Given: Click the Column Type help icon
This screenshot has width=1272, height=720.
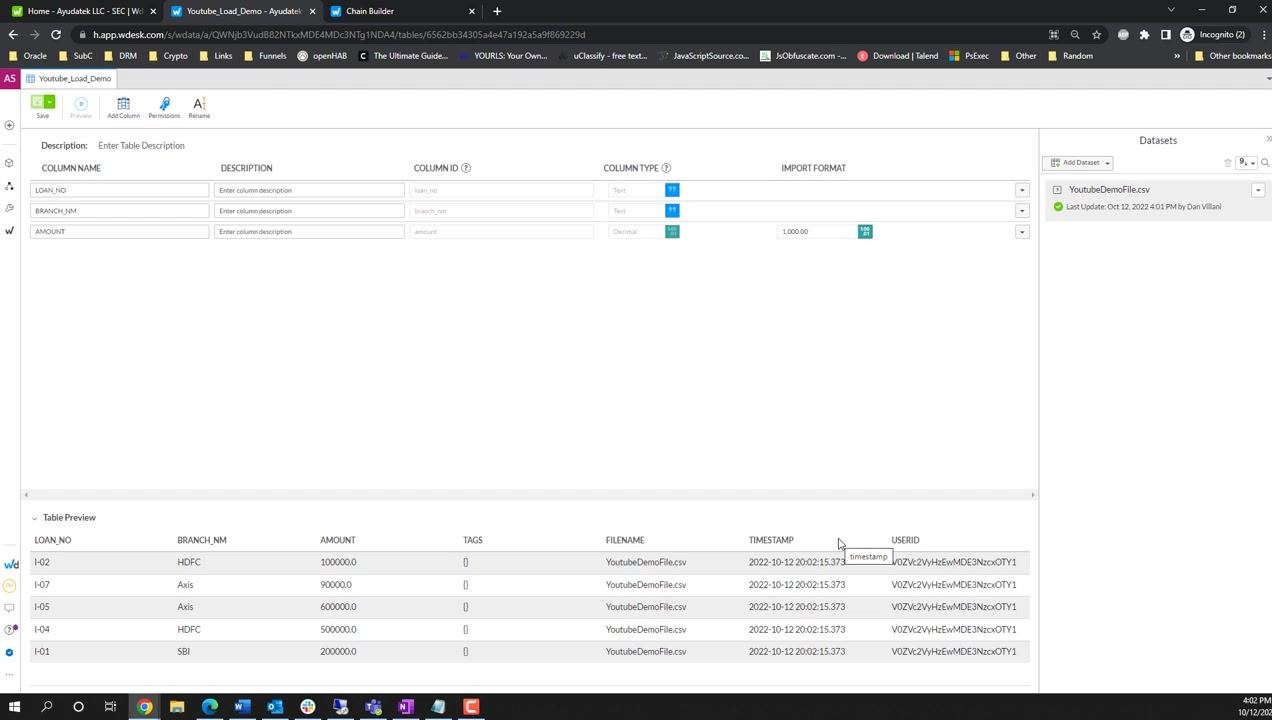Looking at the screenshot, I should 666,168.
